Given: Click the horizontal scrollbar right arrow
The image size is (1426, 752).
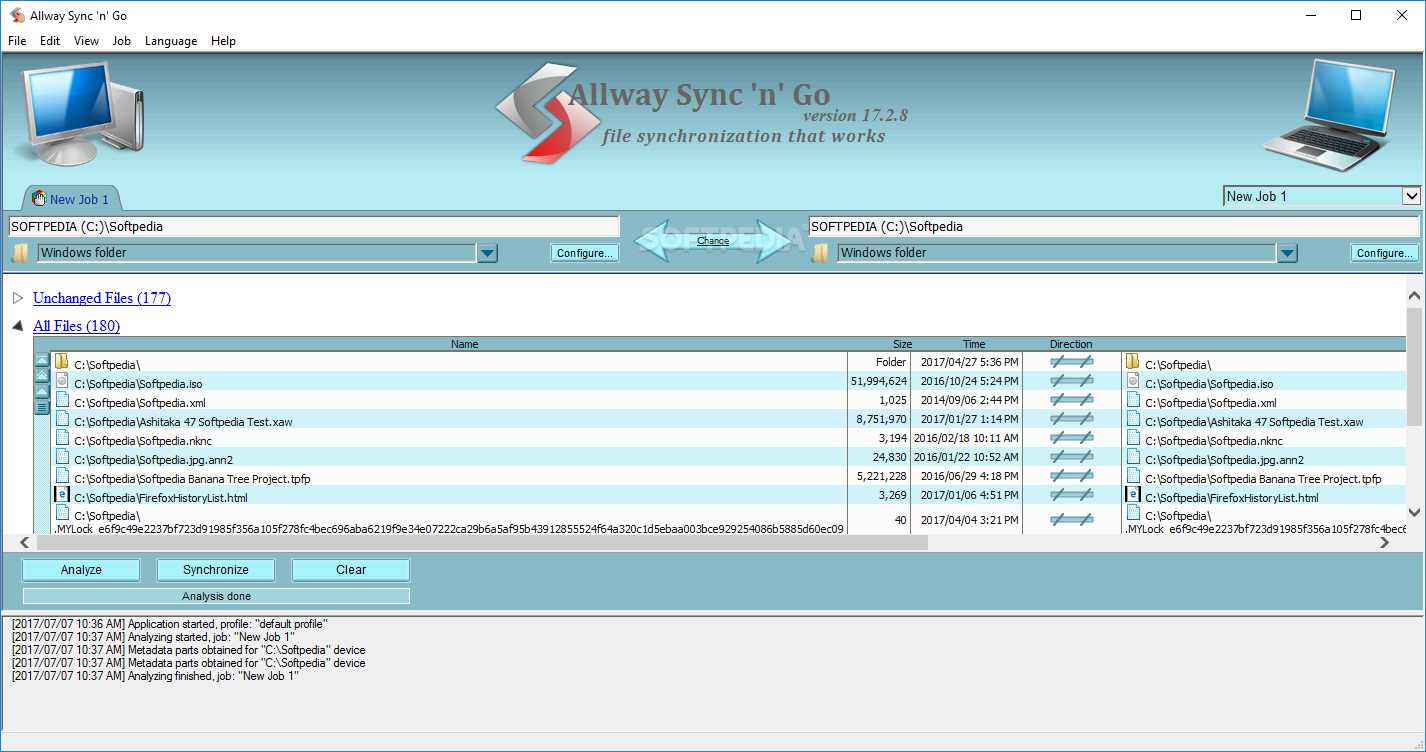Looking at the screenshot, I should (1385, 542).
